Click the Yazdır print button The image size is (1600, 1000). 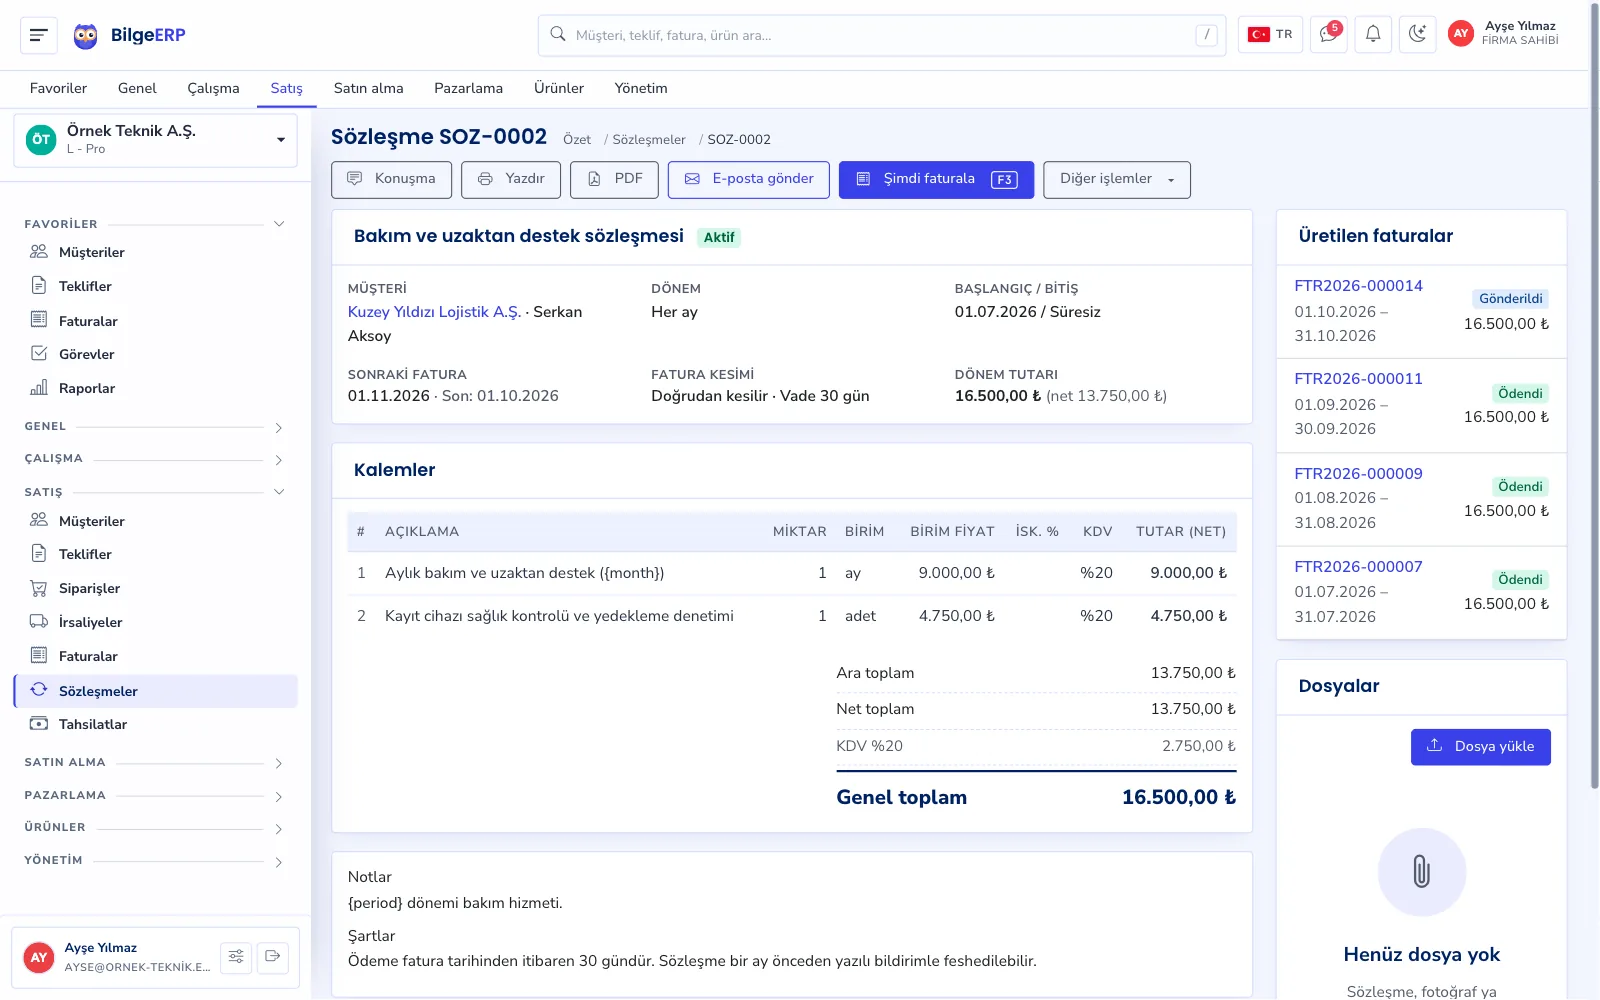pyautogui.click(x=511, y=180)
